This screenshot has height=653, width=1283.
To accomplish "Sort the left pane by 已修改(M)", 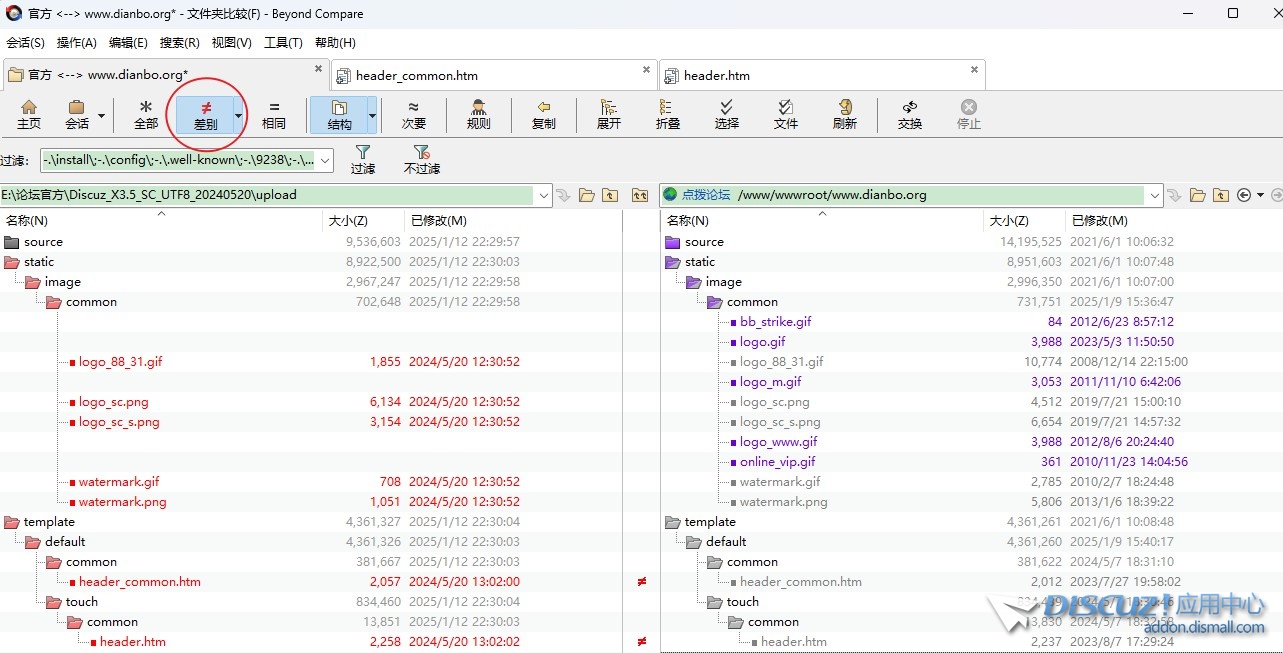I will (438, 221).
